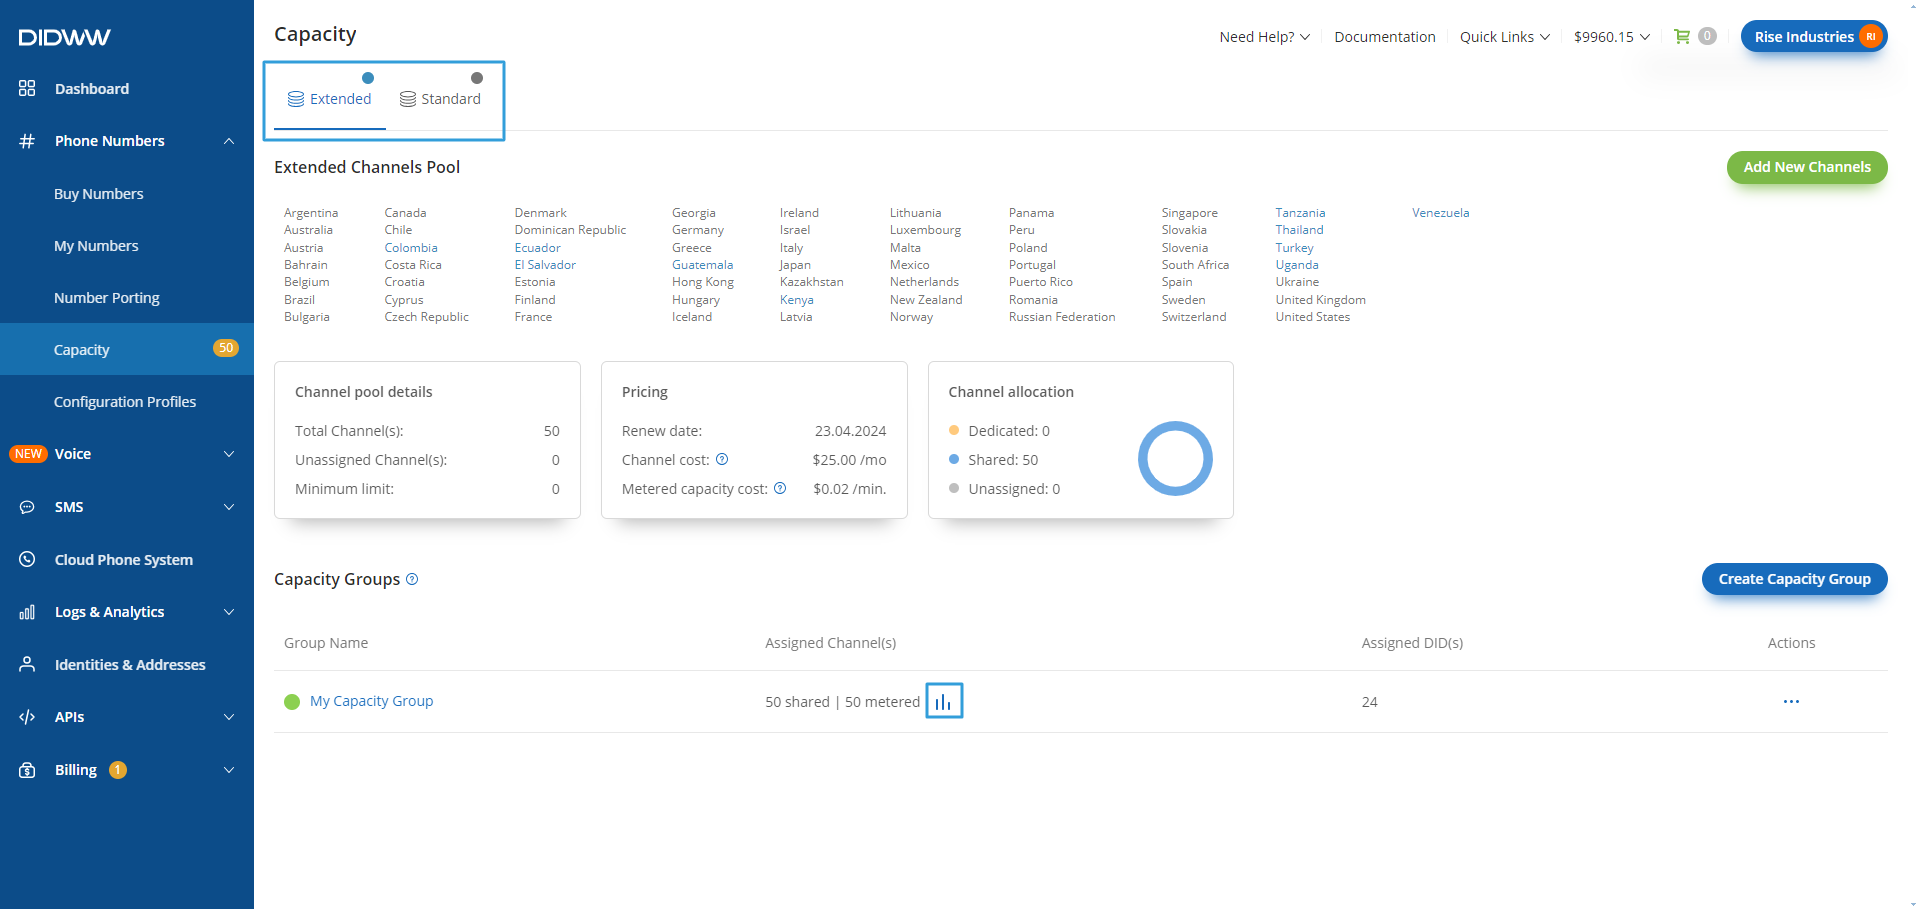1918x909 pixels.
Task: Expand the Billing menu chevron
Action: (229, 770)
